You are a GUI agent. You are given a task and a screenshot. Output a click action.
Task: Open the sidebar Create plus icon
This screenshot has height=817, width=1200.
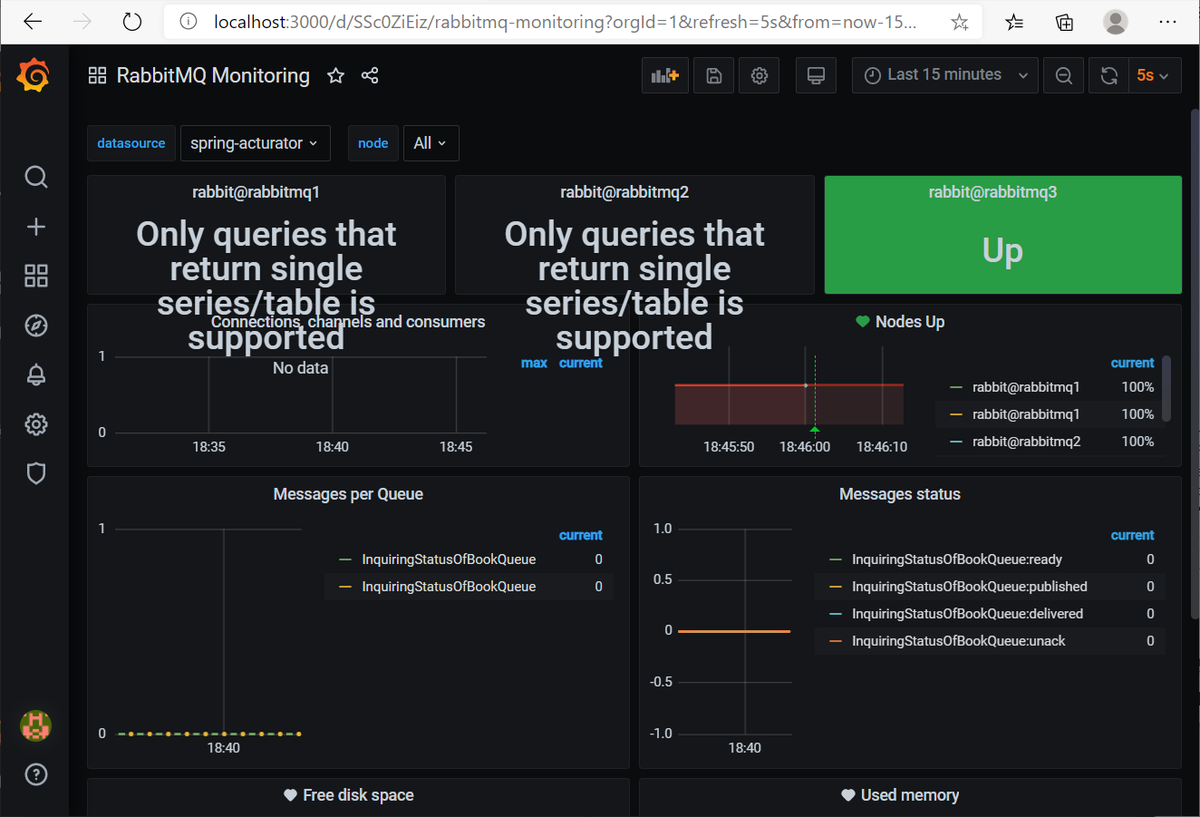pyautogui.click(x=36, y=227)
